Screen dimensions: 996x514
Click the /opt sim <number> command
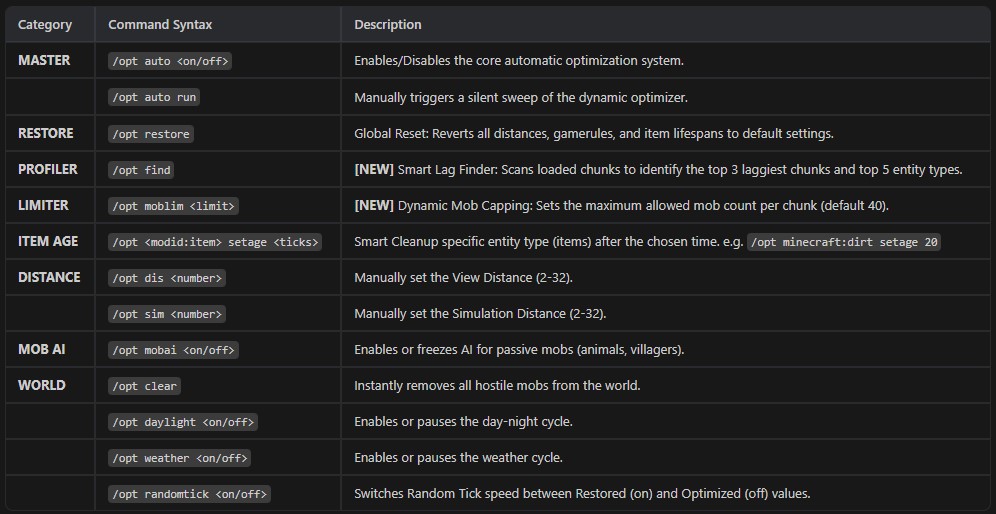click(x=166, y=314)
